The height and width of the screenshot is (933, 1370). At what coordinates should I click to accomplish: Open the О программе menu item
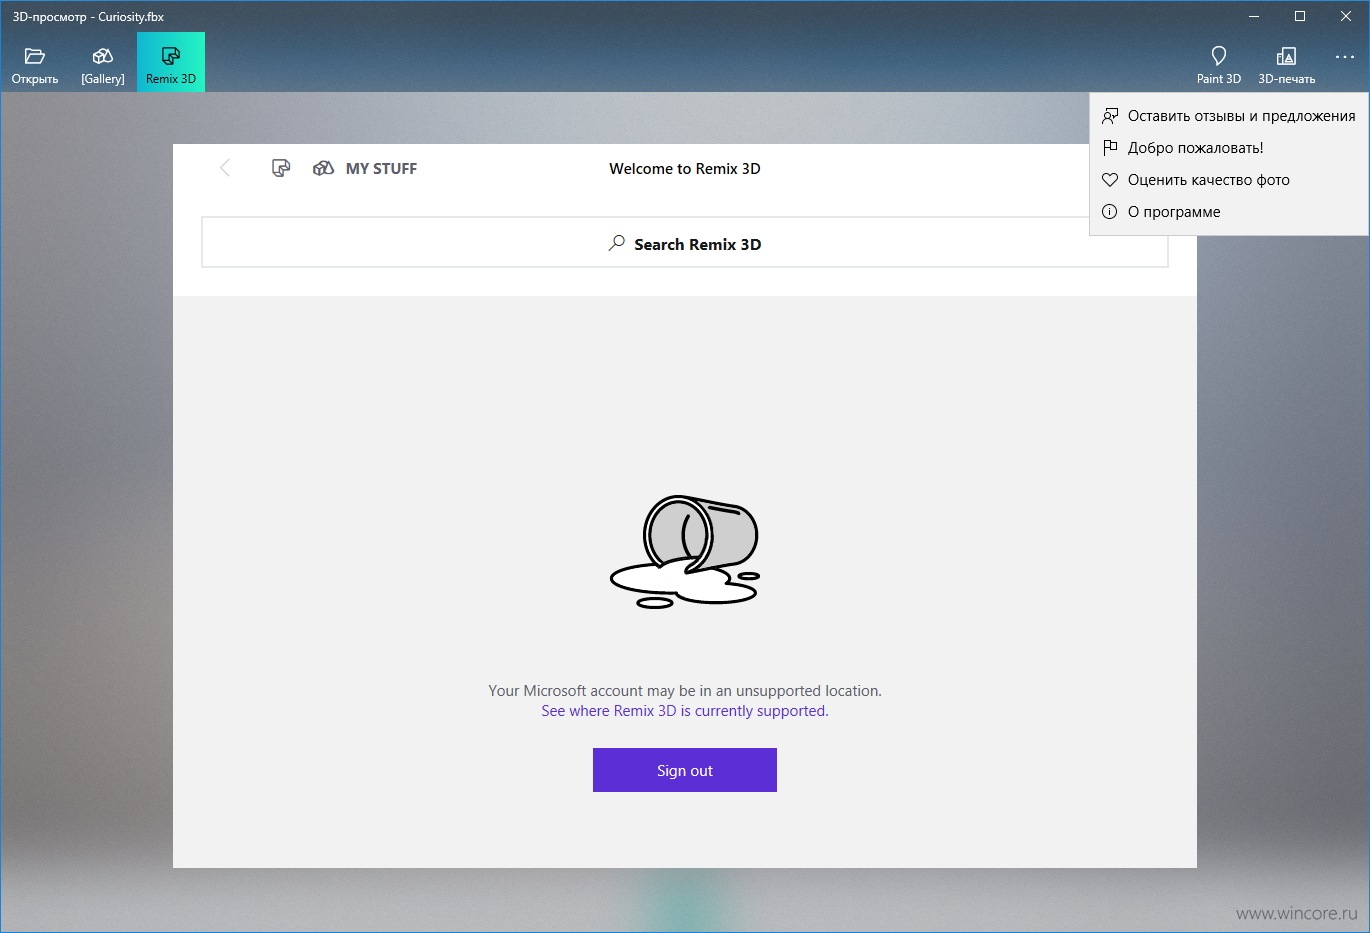[1229, 212]
